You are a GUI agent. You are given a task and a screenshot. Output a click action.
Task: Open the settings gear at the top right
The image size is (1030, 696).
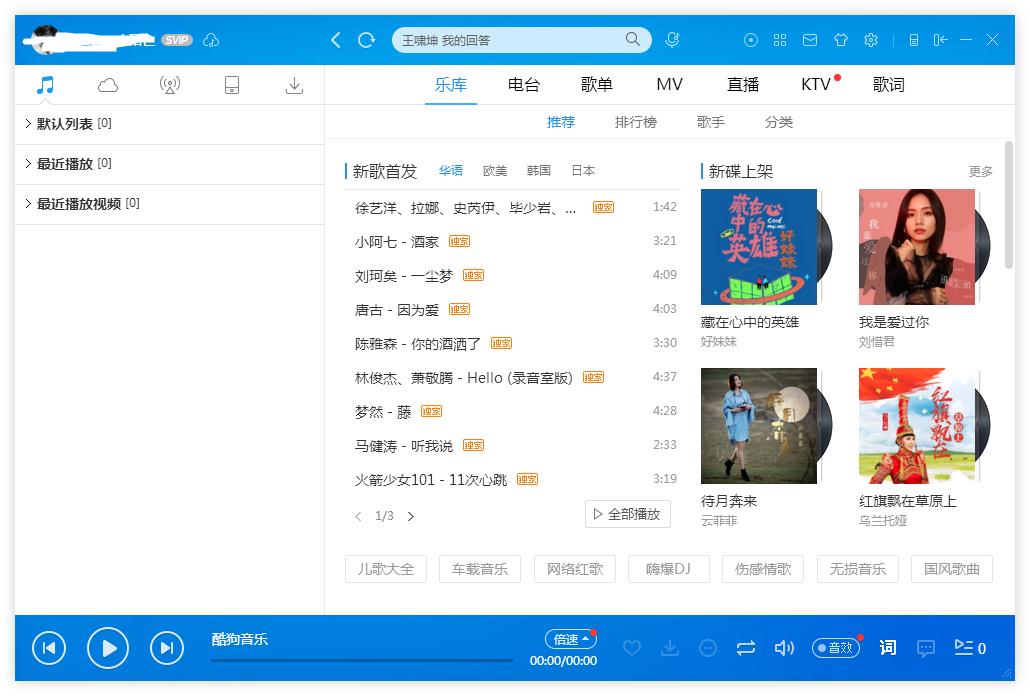pyautogui.click(x=871, y=40)
